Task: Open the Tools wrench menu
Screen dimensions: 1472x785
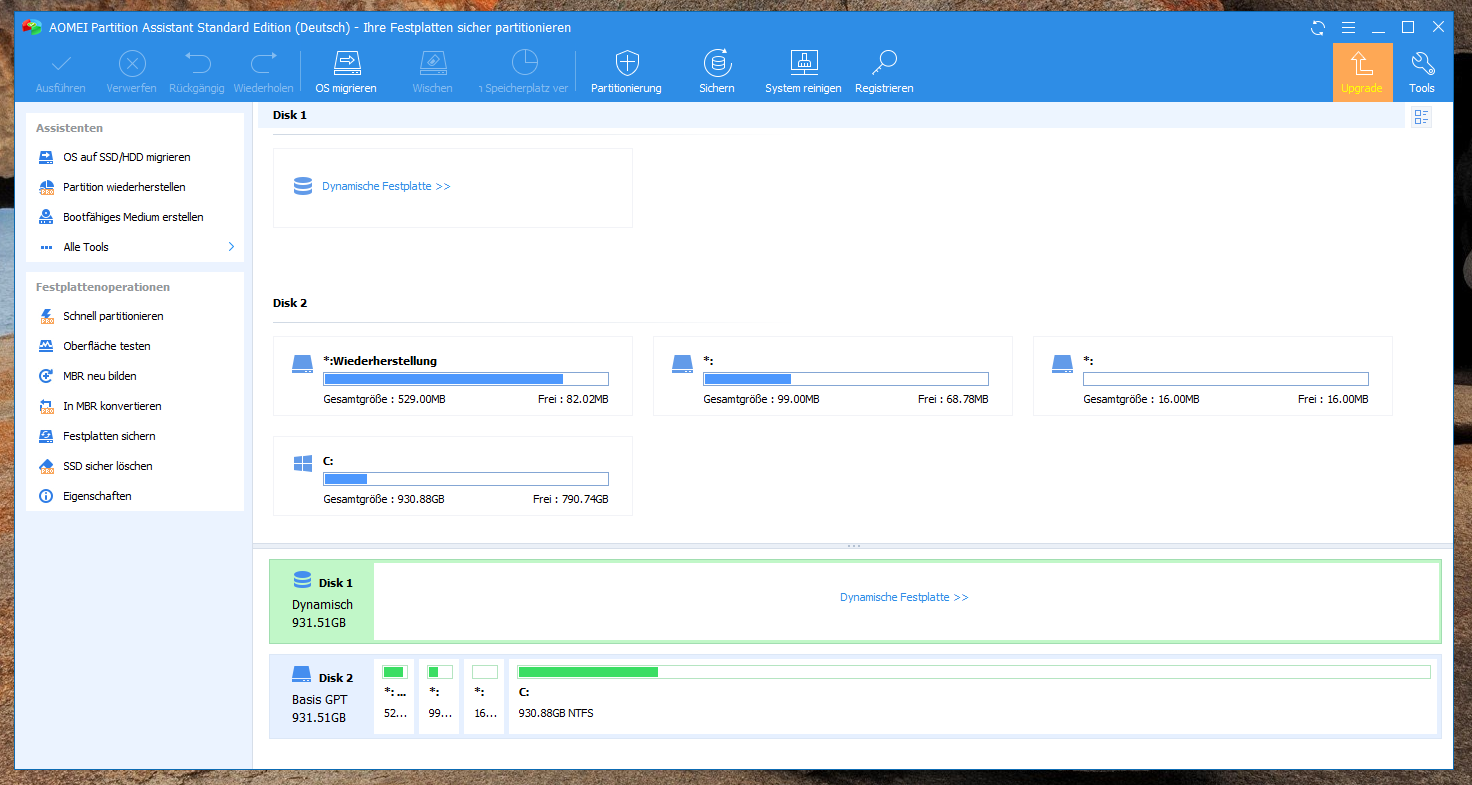Action: (1422, 72)
